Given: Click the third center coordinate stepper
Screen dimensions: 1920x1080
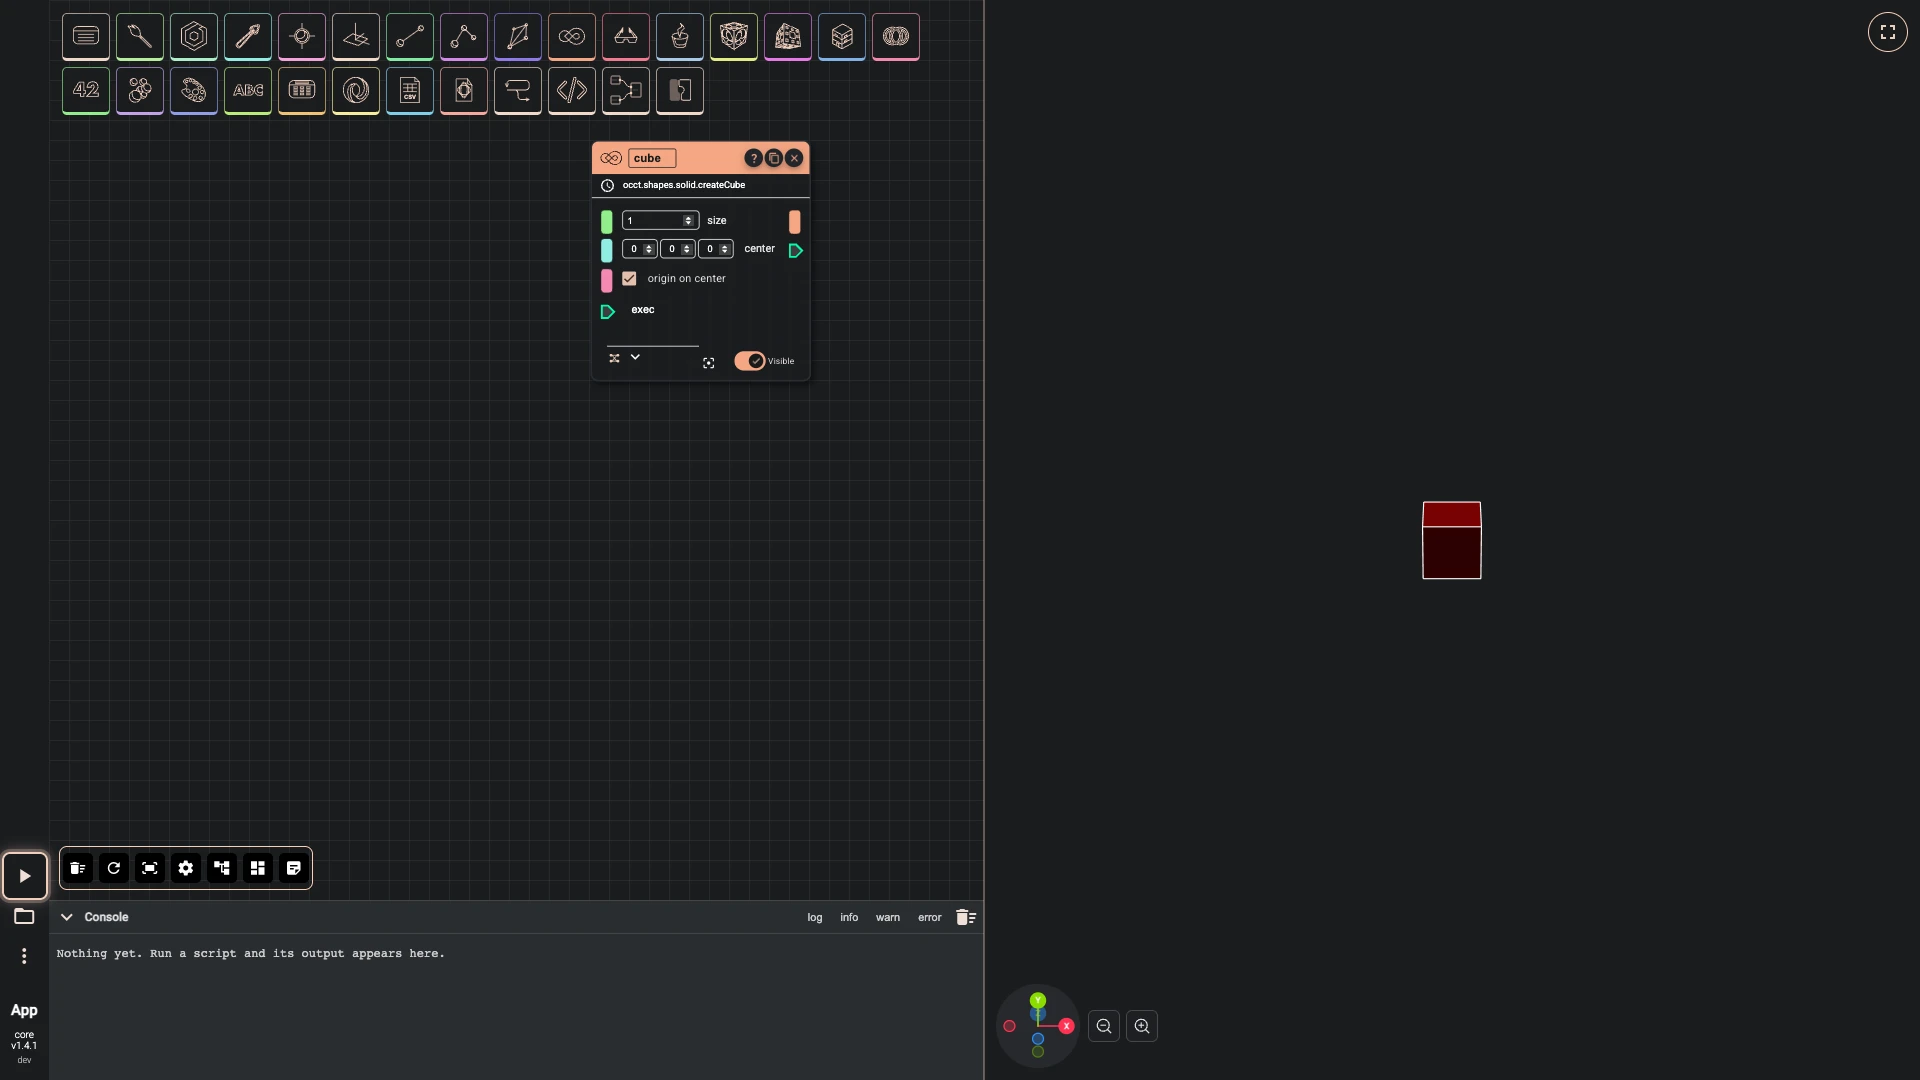Looking at the screenshot, I should 725,249.
